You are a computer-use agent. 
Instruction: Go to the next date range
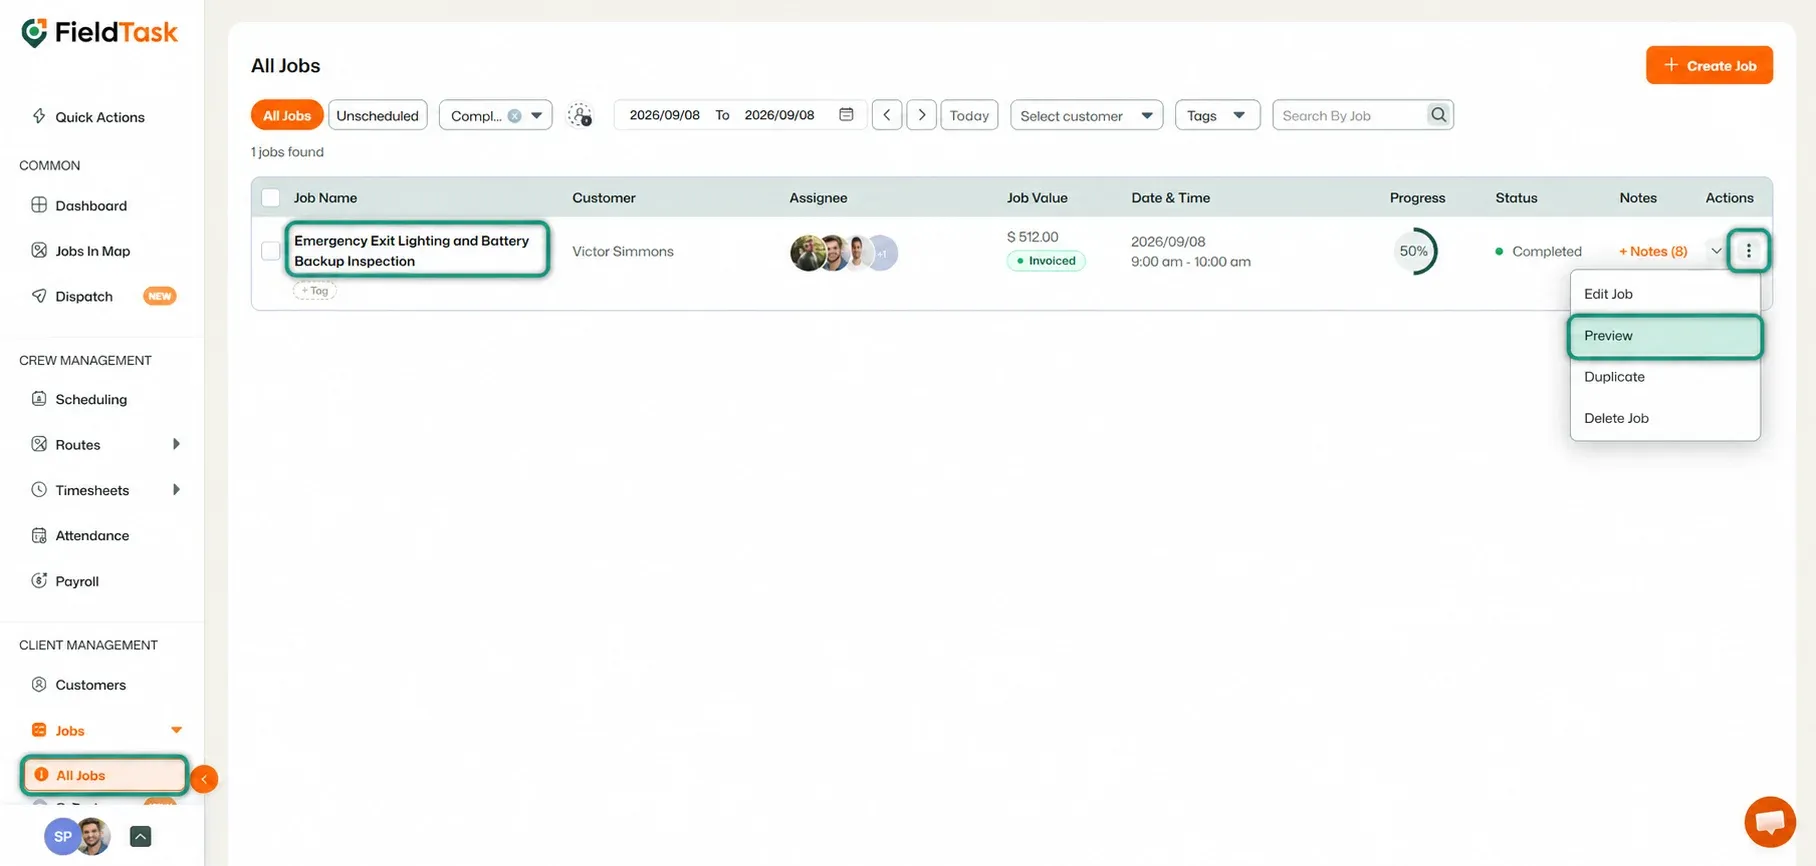pos(922,115)
